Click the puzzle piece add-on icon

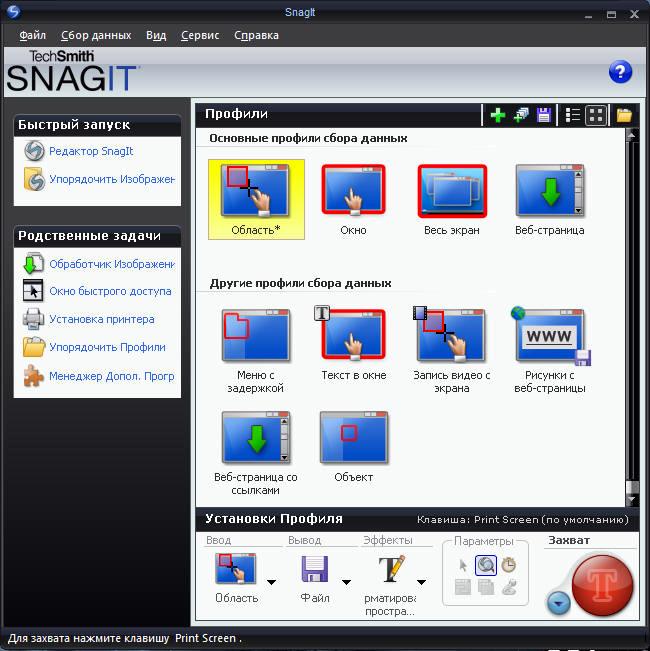(33, 376)
